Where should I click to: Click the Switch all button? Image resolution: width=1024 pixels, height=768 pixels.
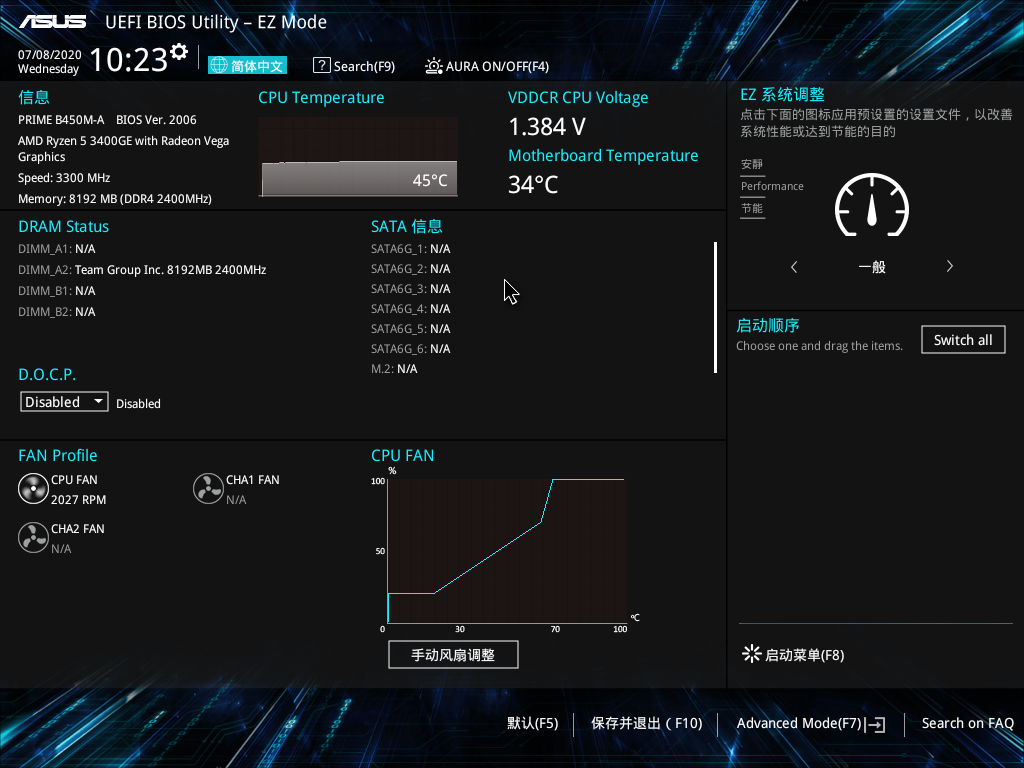point(962,339)
